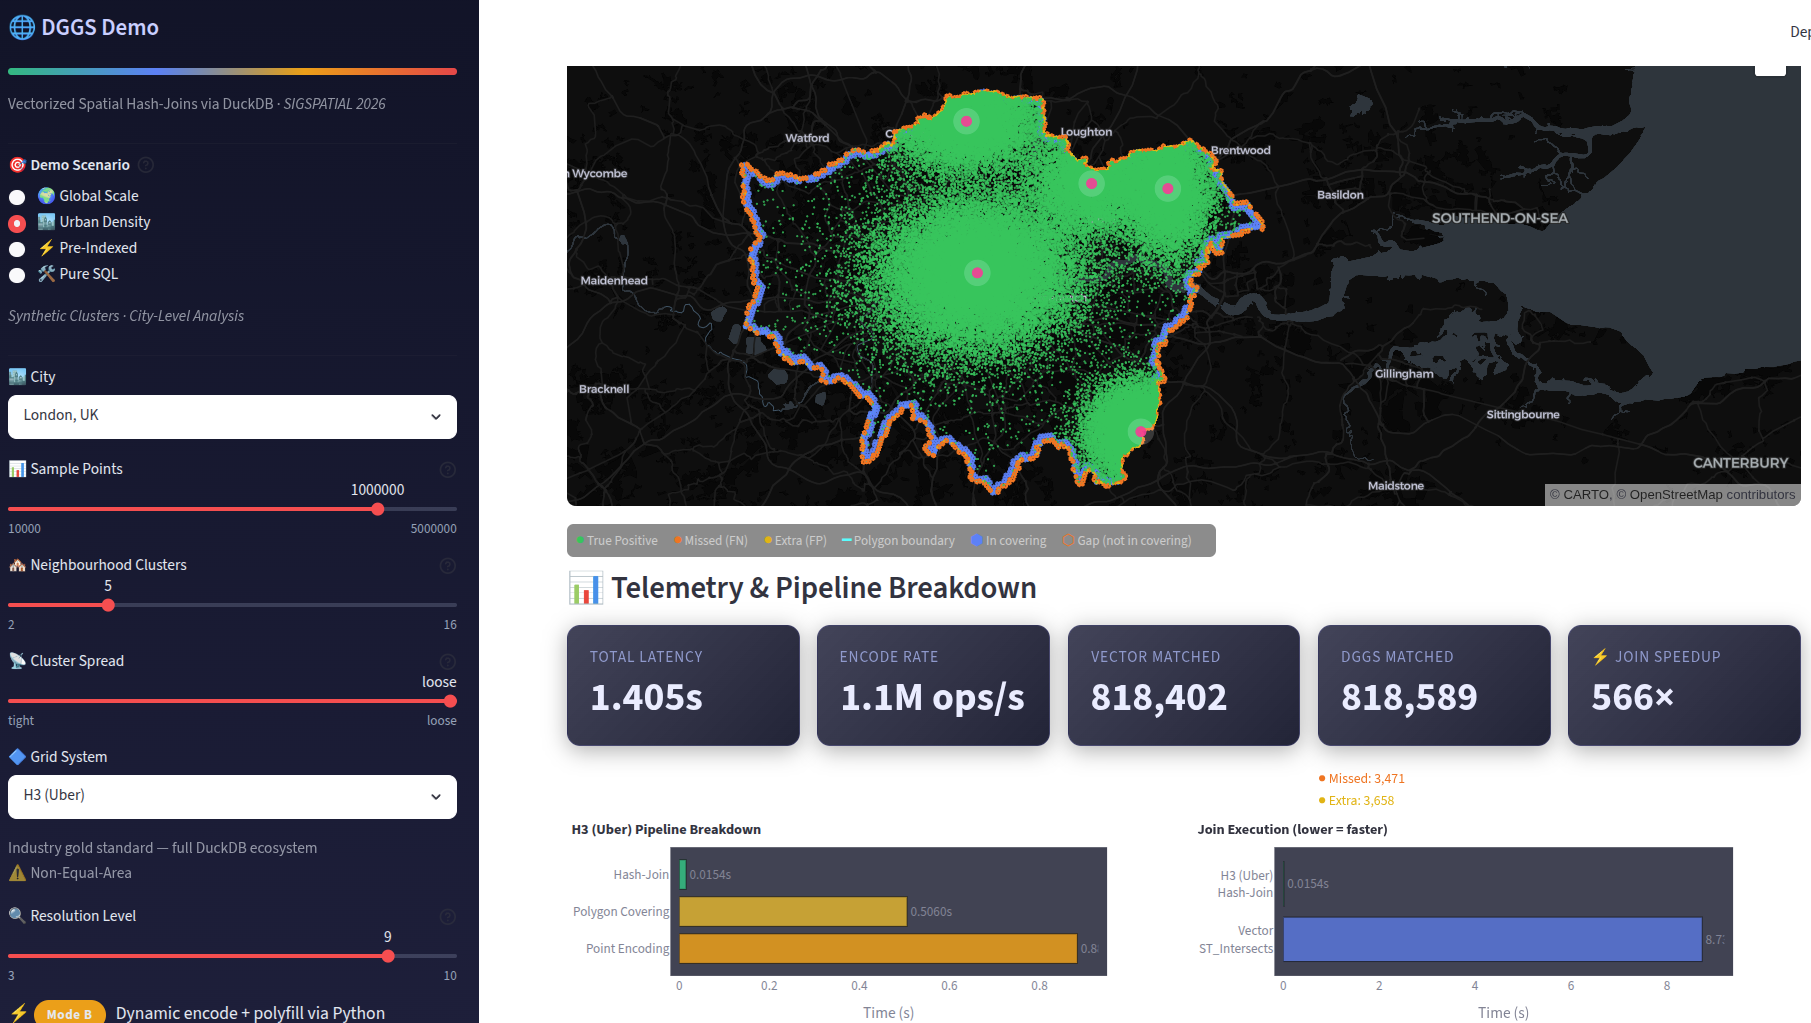The width and height of the screenshot is (1811, 1023).
Task: Click the chart icon beside Telemetry & Pipeline Breakdown
Action: pyautogui.click(x=586, y=588)
